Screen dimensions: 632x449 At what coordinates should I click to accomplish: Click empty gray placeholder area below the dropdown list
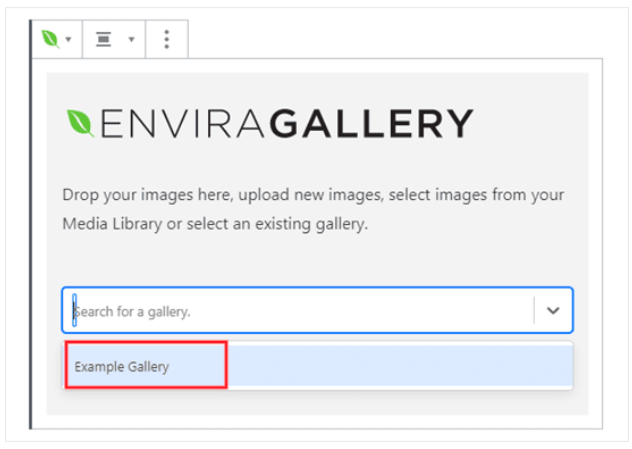pos(318,403)
